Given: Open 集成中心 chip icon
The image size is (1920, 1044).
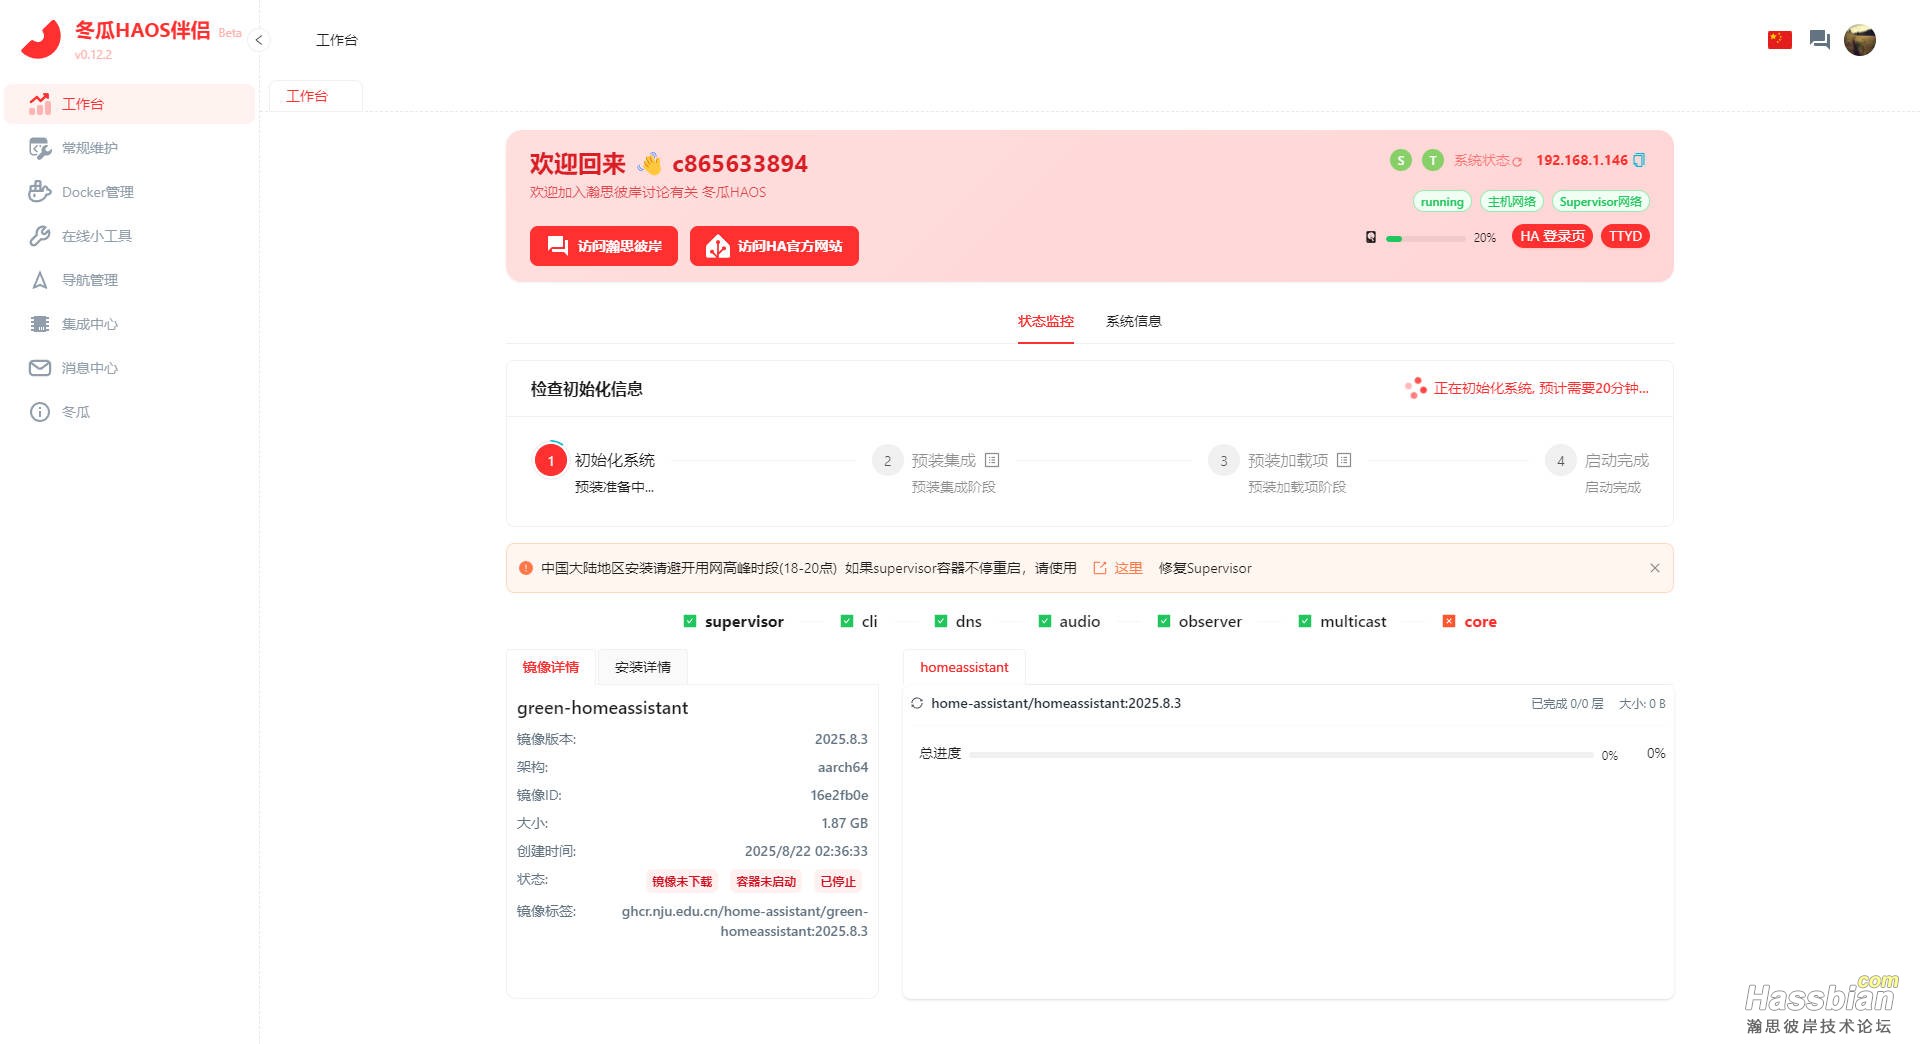Looking at the screenshot, I should click(40, 324).
